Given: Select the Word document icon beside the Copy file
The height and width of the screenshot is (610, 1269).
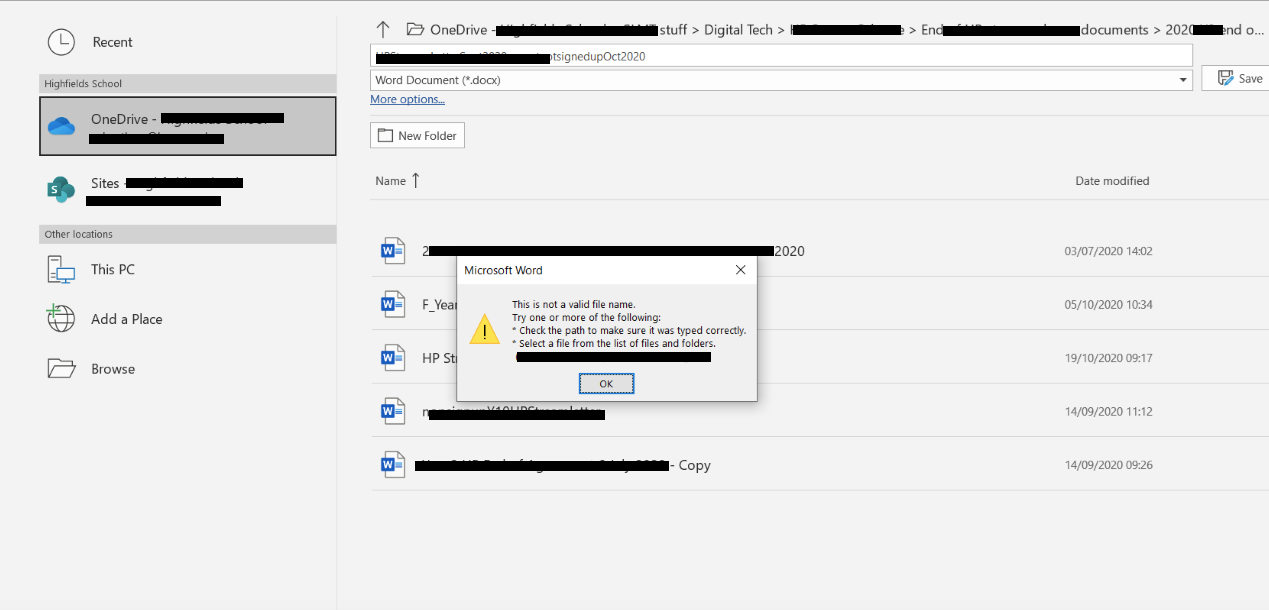Looking at the screenshot, I should point(392,464).
